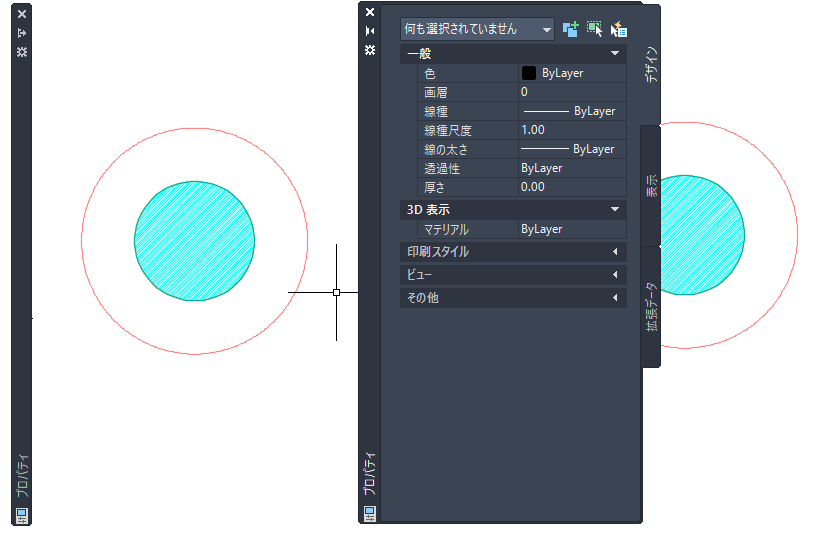Select the 画層 value 0 field
Viewport: 824px width, 533px height.
572,92
